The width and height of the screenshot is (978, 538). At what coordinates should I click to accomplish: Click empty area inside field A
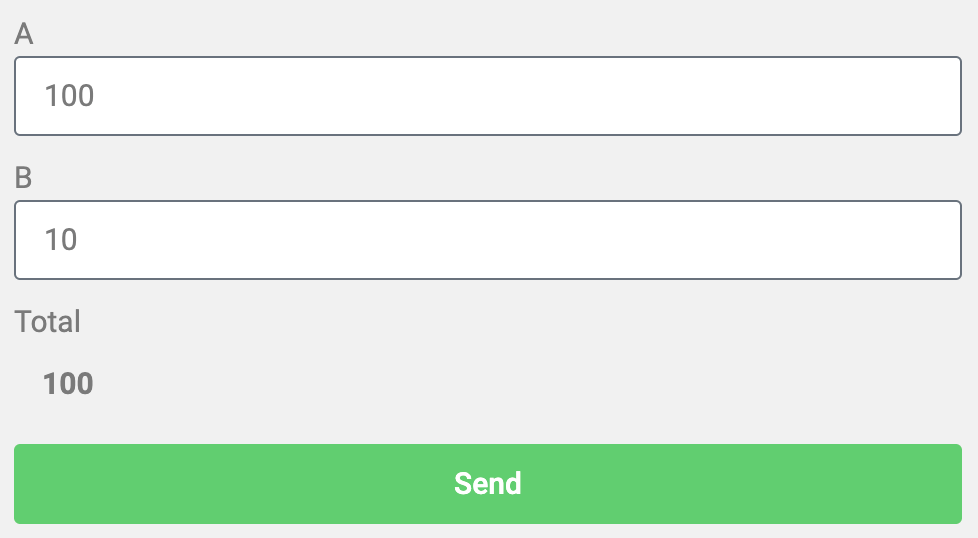click(530, 96)
